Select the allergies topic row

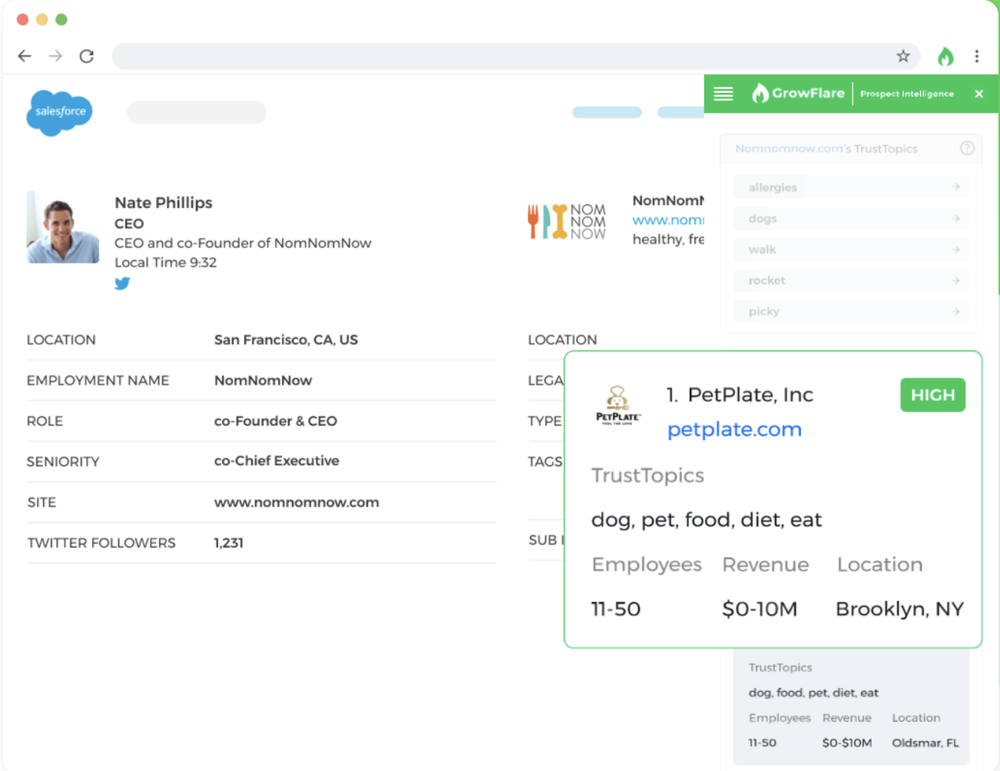click(850, 187)
